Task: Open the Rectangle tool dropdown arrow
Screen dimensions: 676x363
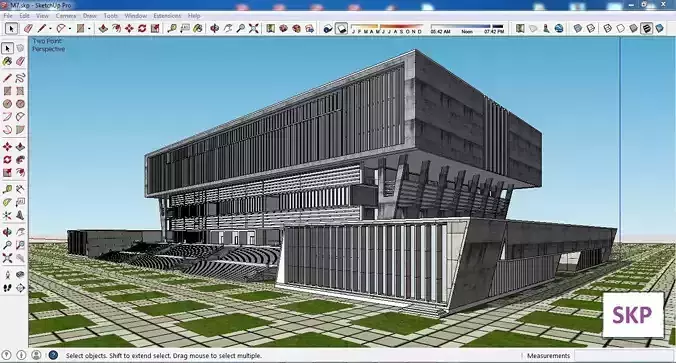Action: (89, 29)
